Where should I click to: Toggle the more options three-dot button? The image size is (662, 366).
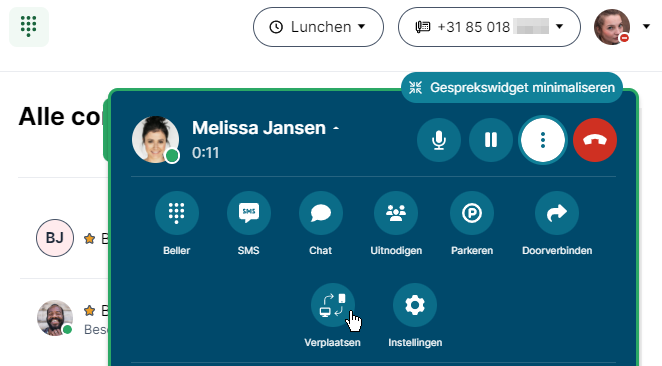pyautogui.click(x=543, y=140)
